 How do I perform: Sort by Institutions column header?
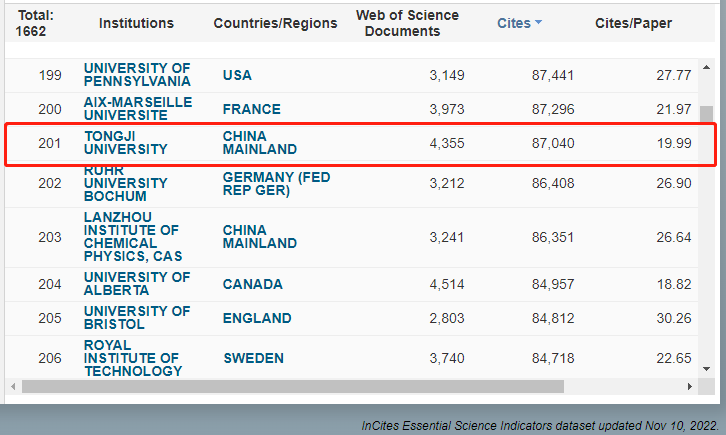pyautogui.click(x=136, y=23)
